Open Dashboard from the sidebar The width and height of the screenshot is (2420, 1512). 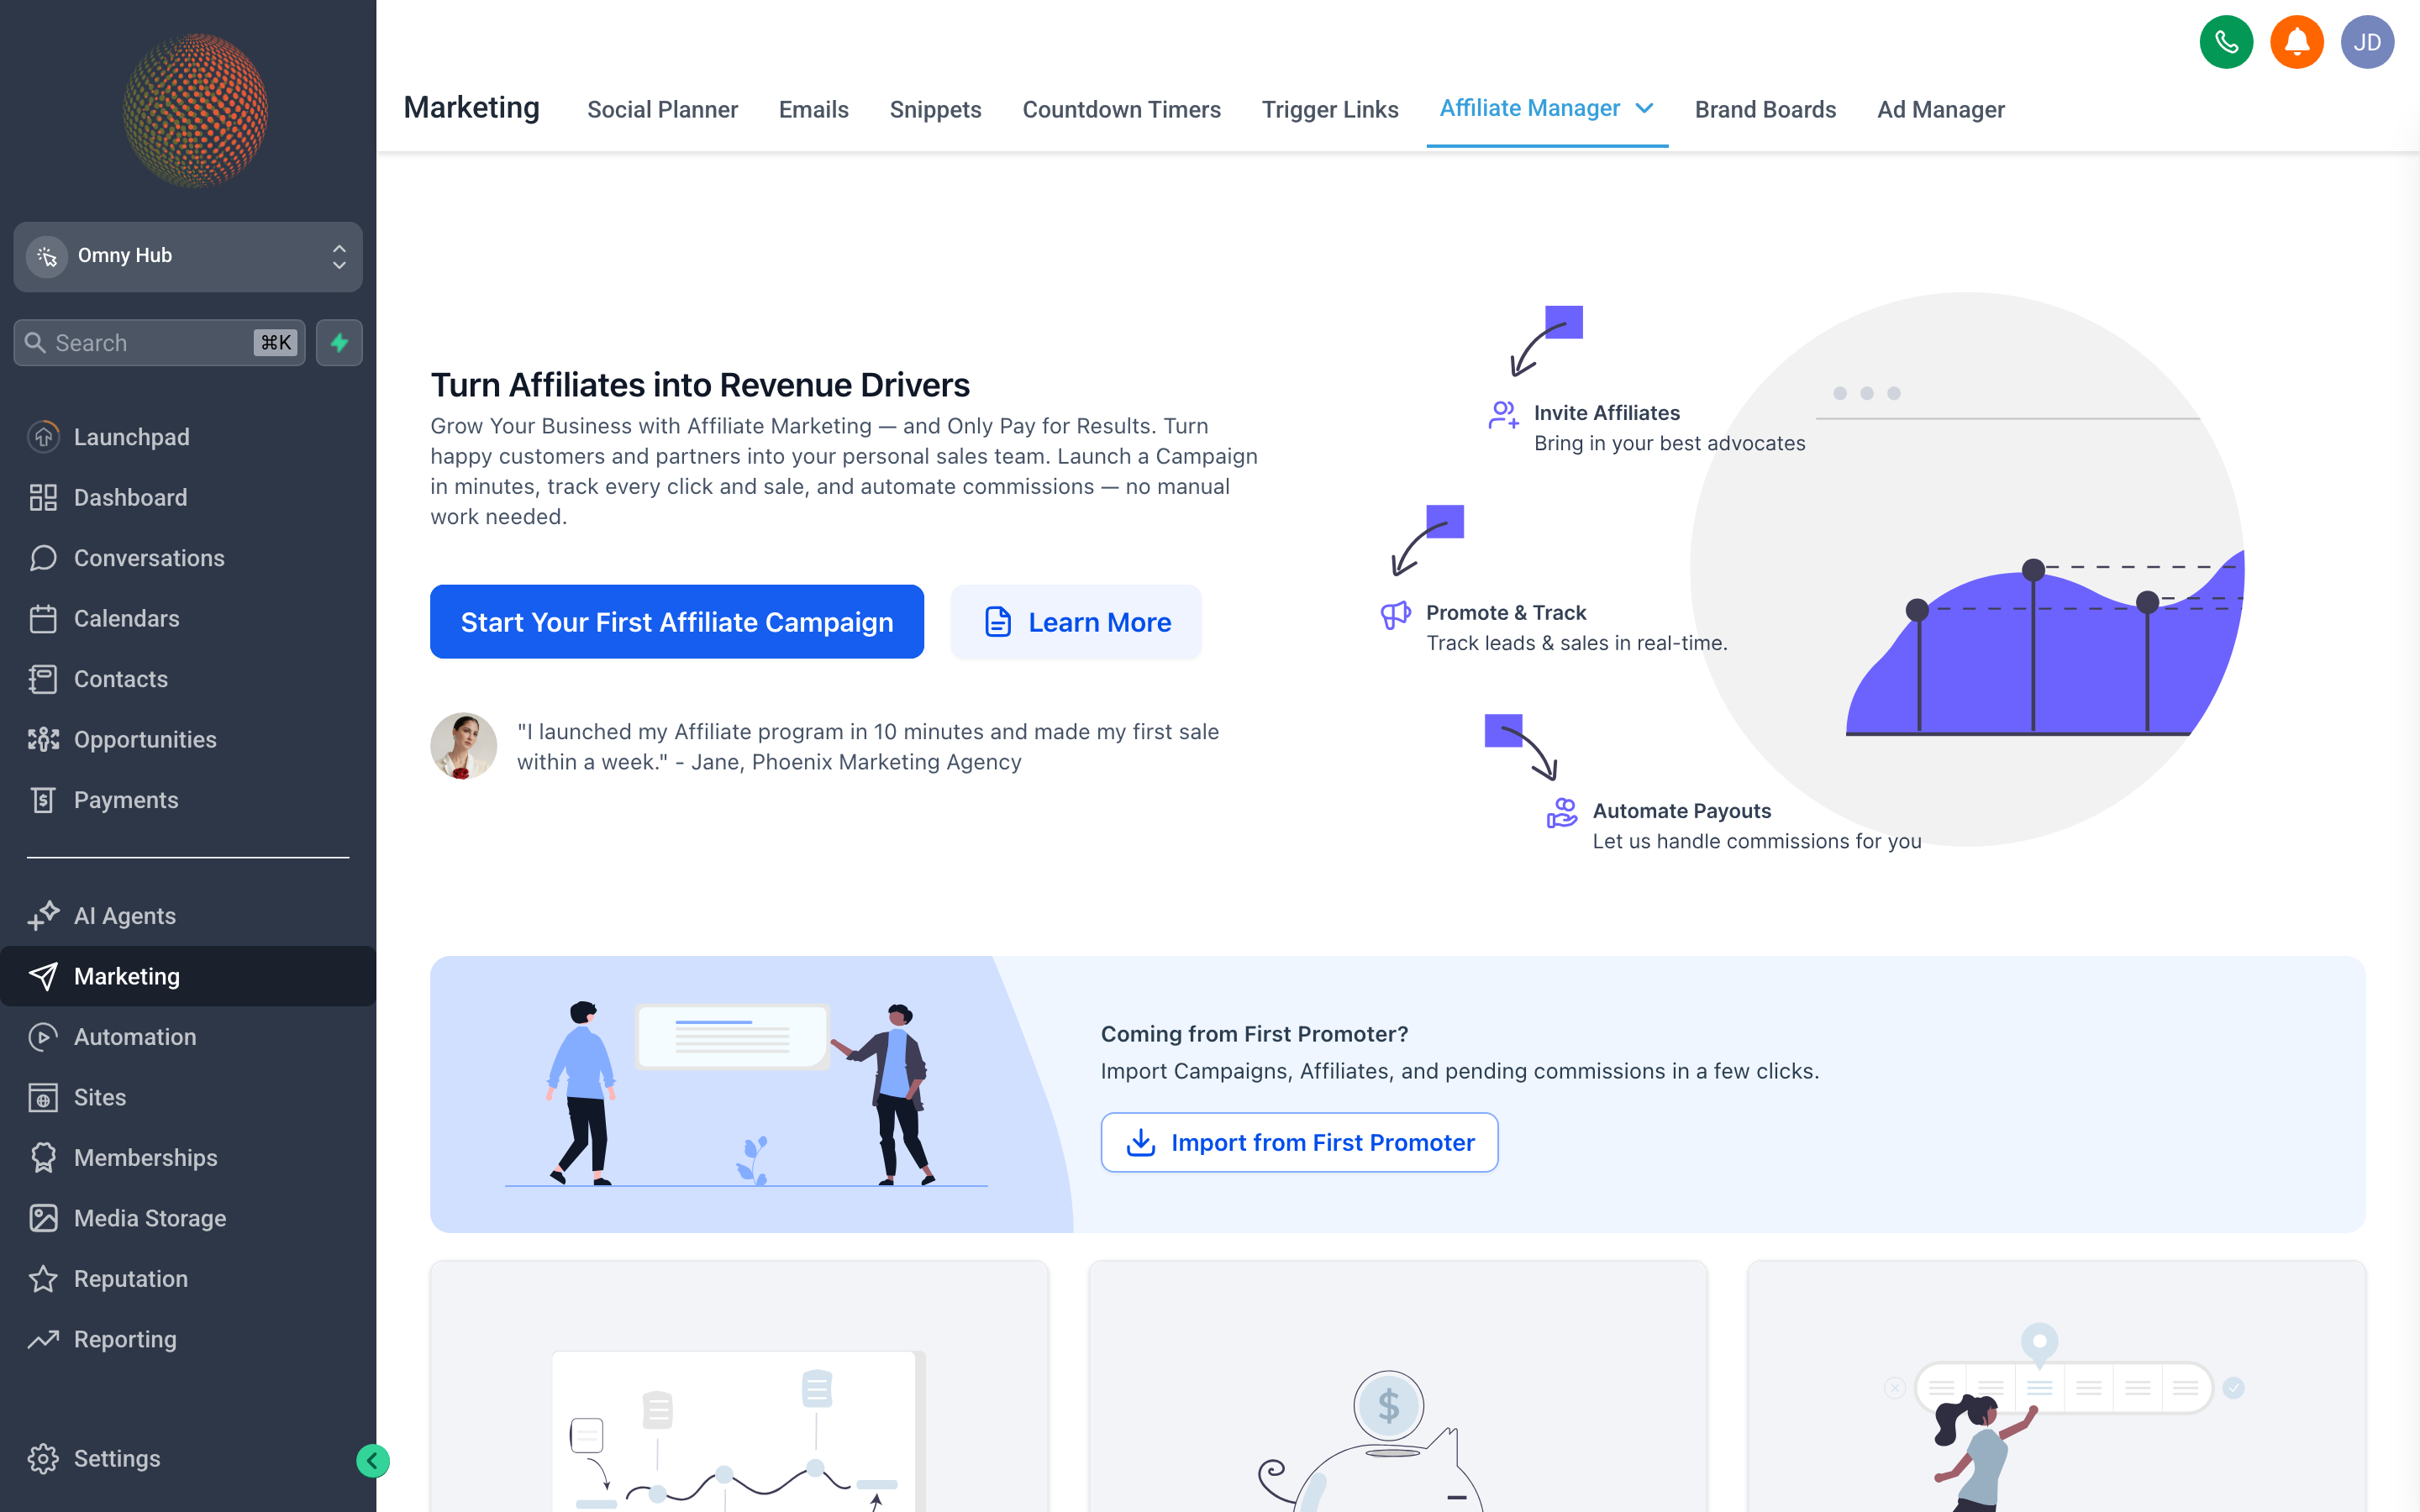click(x=188, y=497)
